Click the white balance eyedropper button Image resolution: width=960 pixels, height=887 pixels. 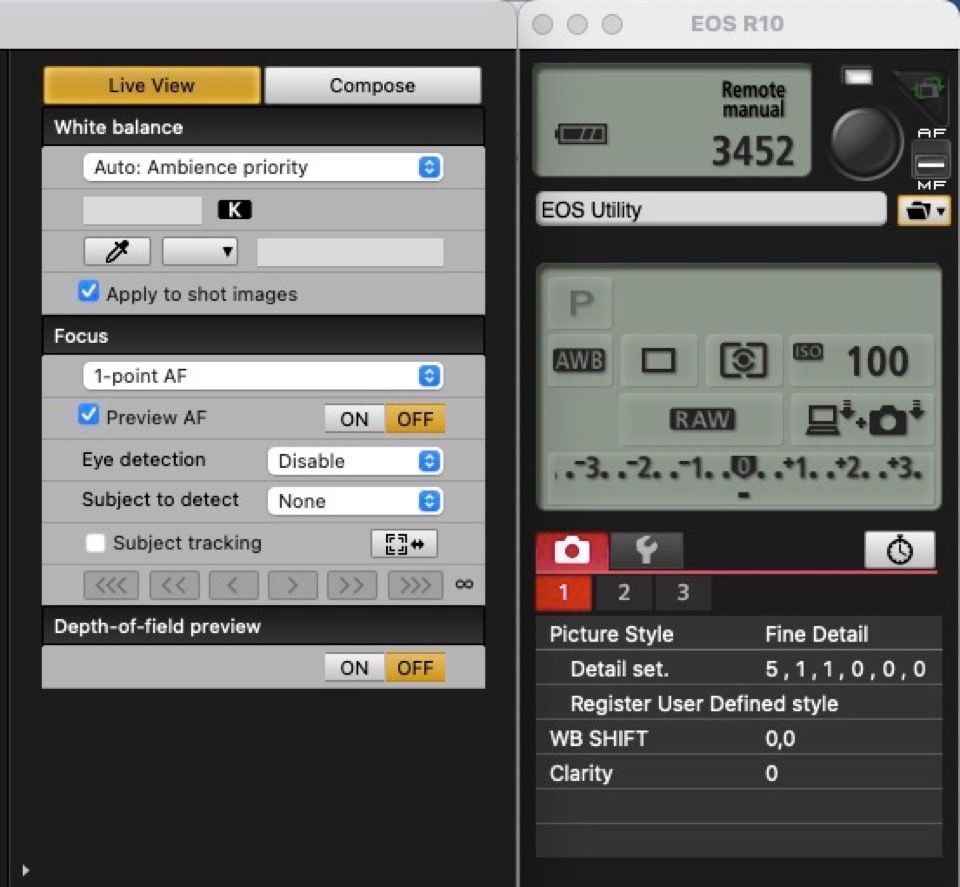[x=117, y=251]
